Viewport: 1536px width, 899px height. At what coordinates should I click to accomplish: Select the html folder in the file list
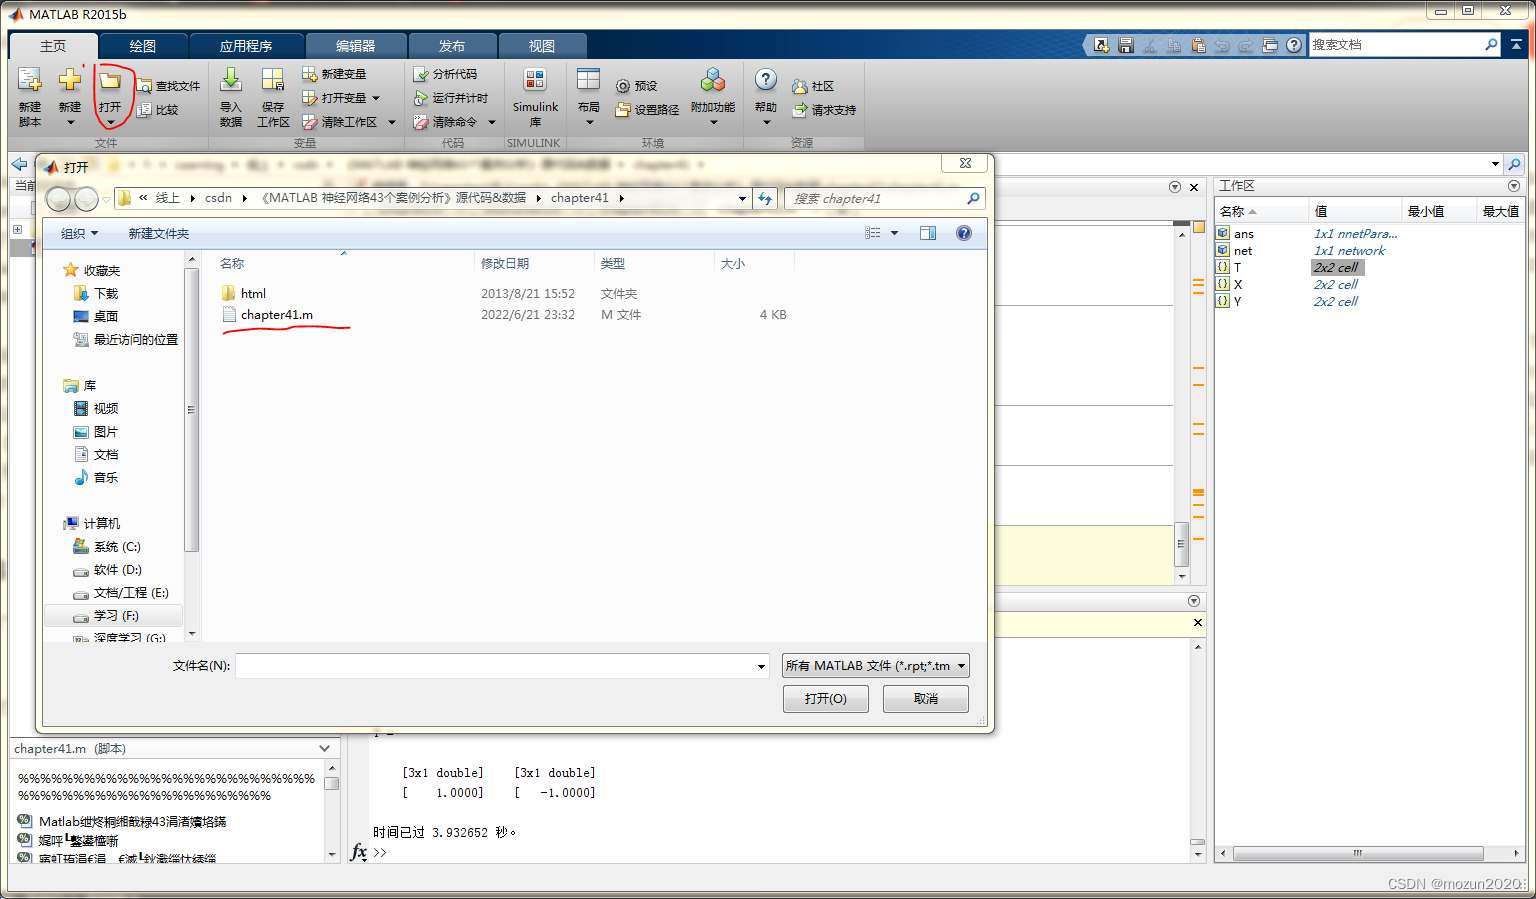[243, 294]
